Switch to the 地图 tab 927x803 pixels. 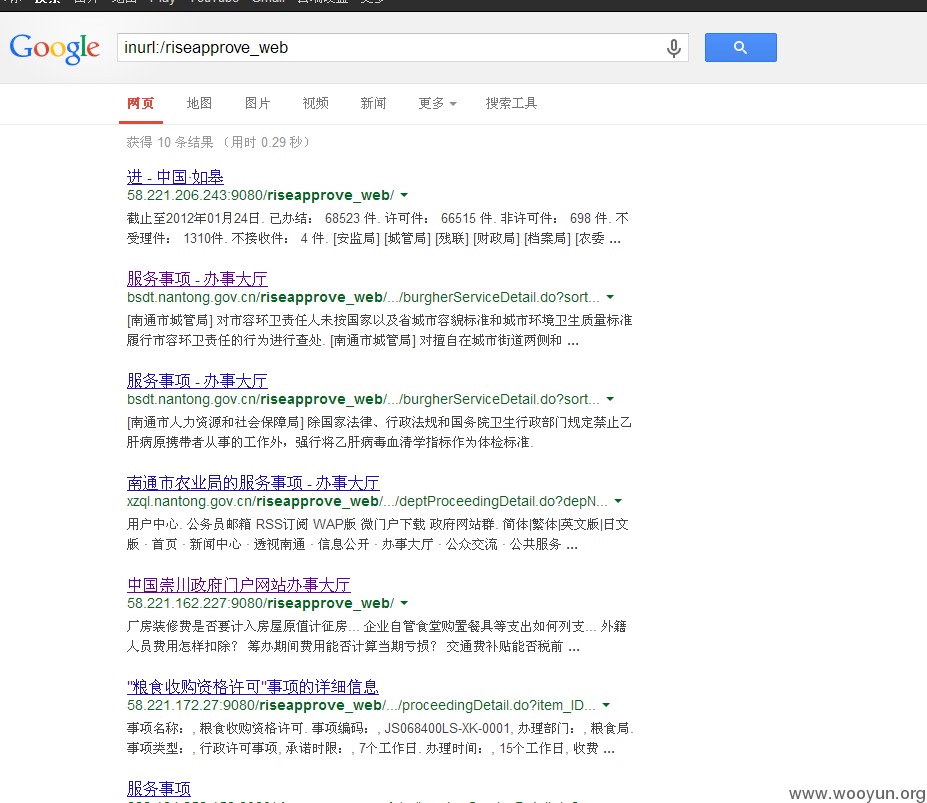(199, 103)
